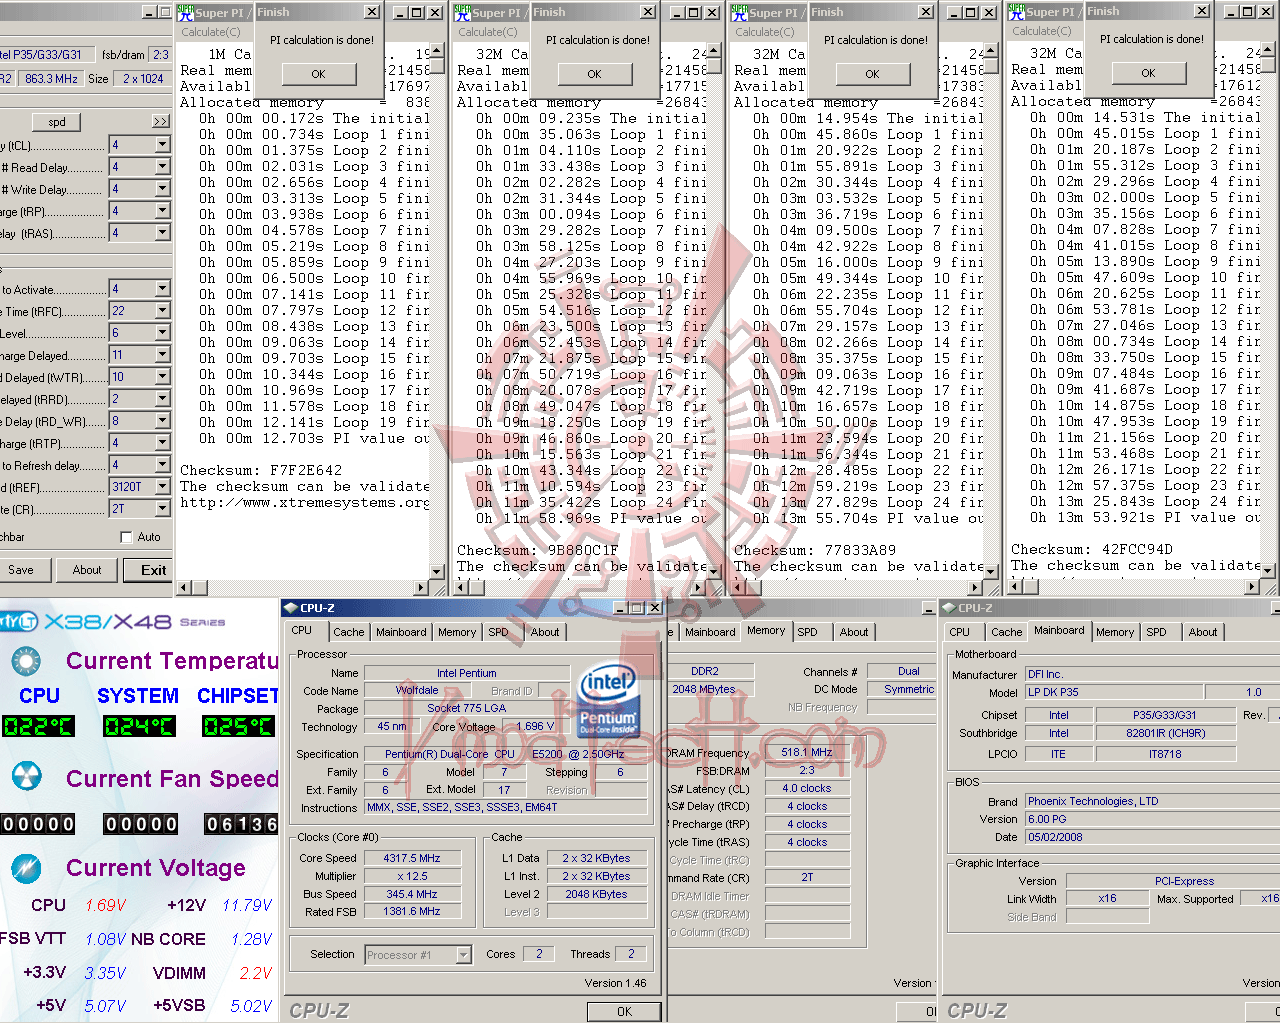This screenshot has height=1024, width=1280.
Task: Switch to the Cache tab in the CPU-Z Processor window
Action: (x=349, y=632)
